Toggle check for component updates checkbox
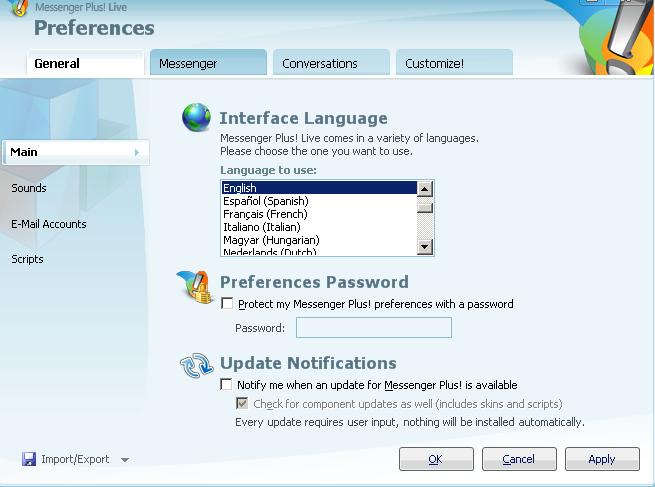655x487 pixels. click(x=242, y=404)
